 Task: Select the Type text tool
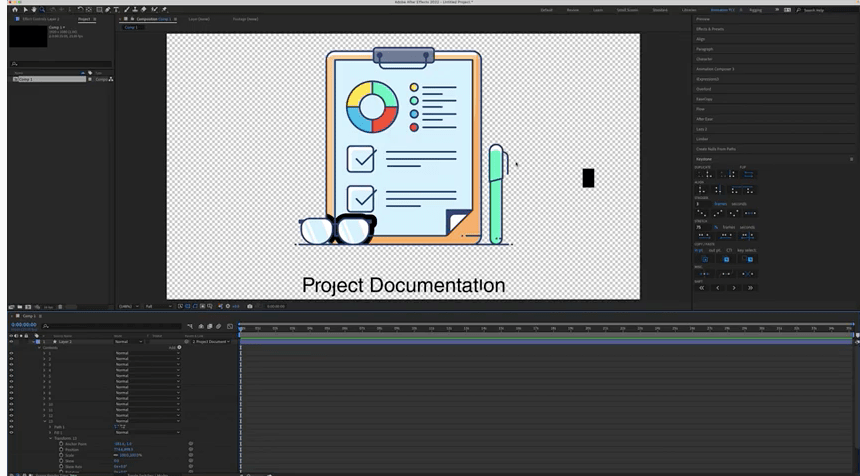(x=116, y=9)
